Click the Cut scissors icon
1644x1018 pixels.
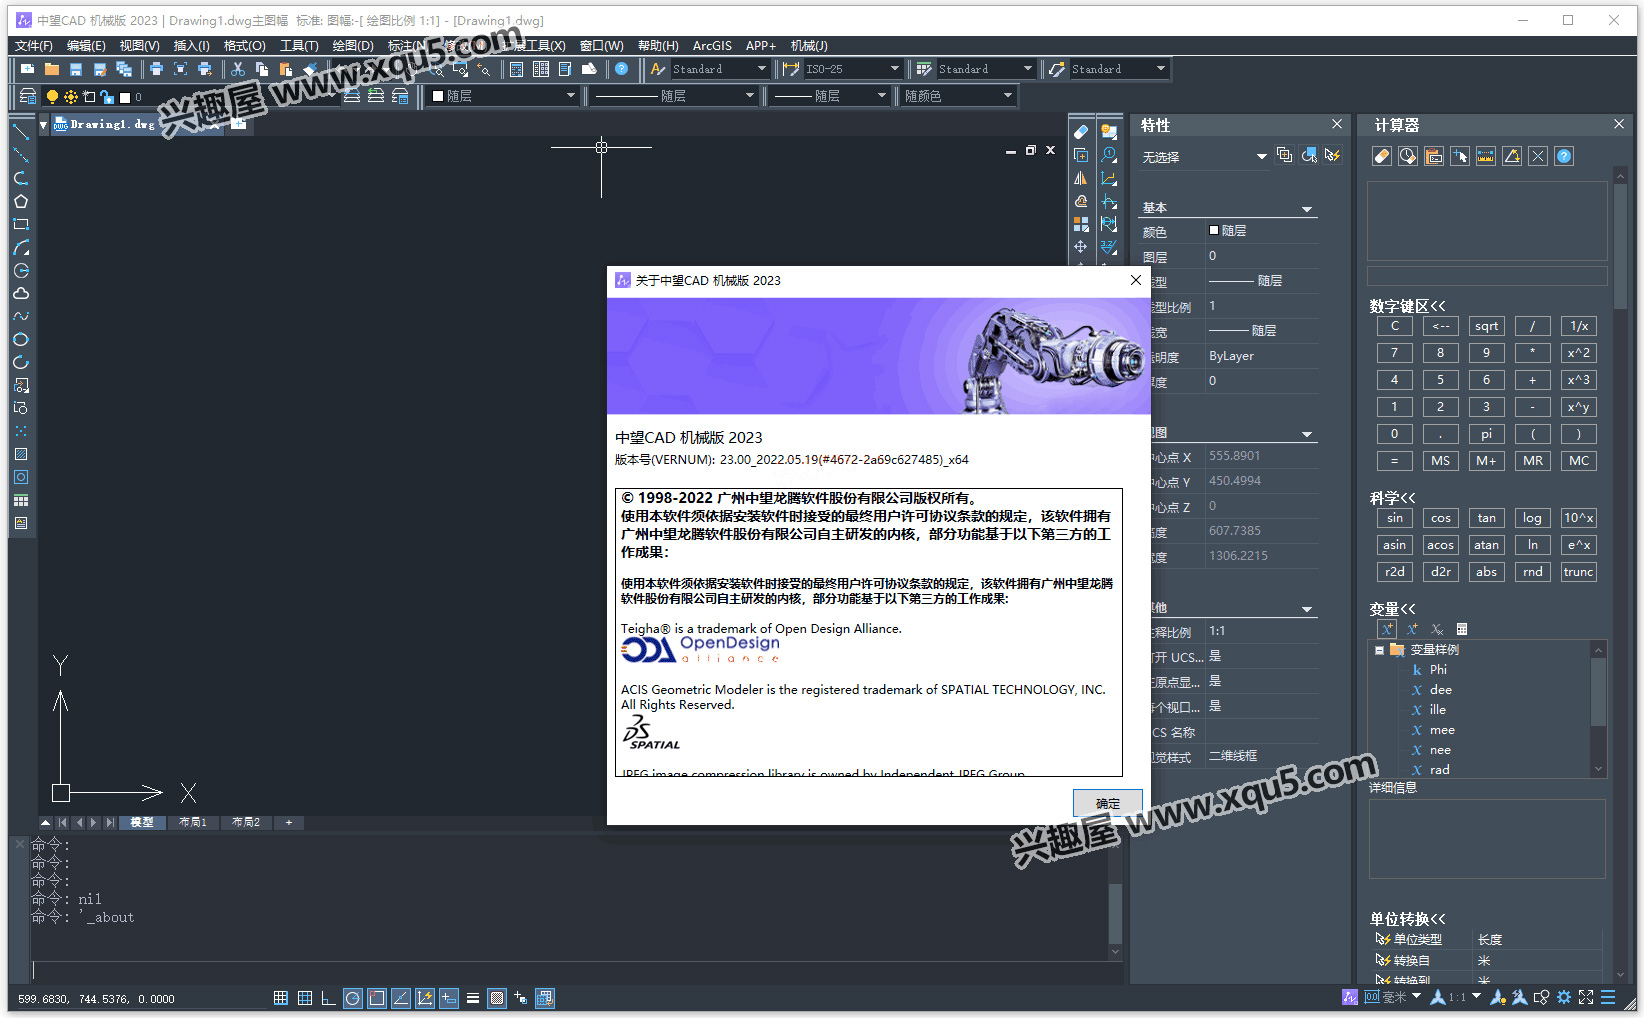click(x=238, y=69)
